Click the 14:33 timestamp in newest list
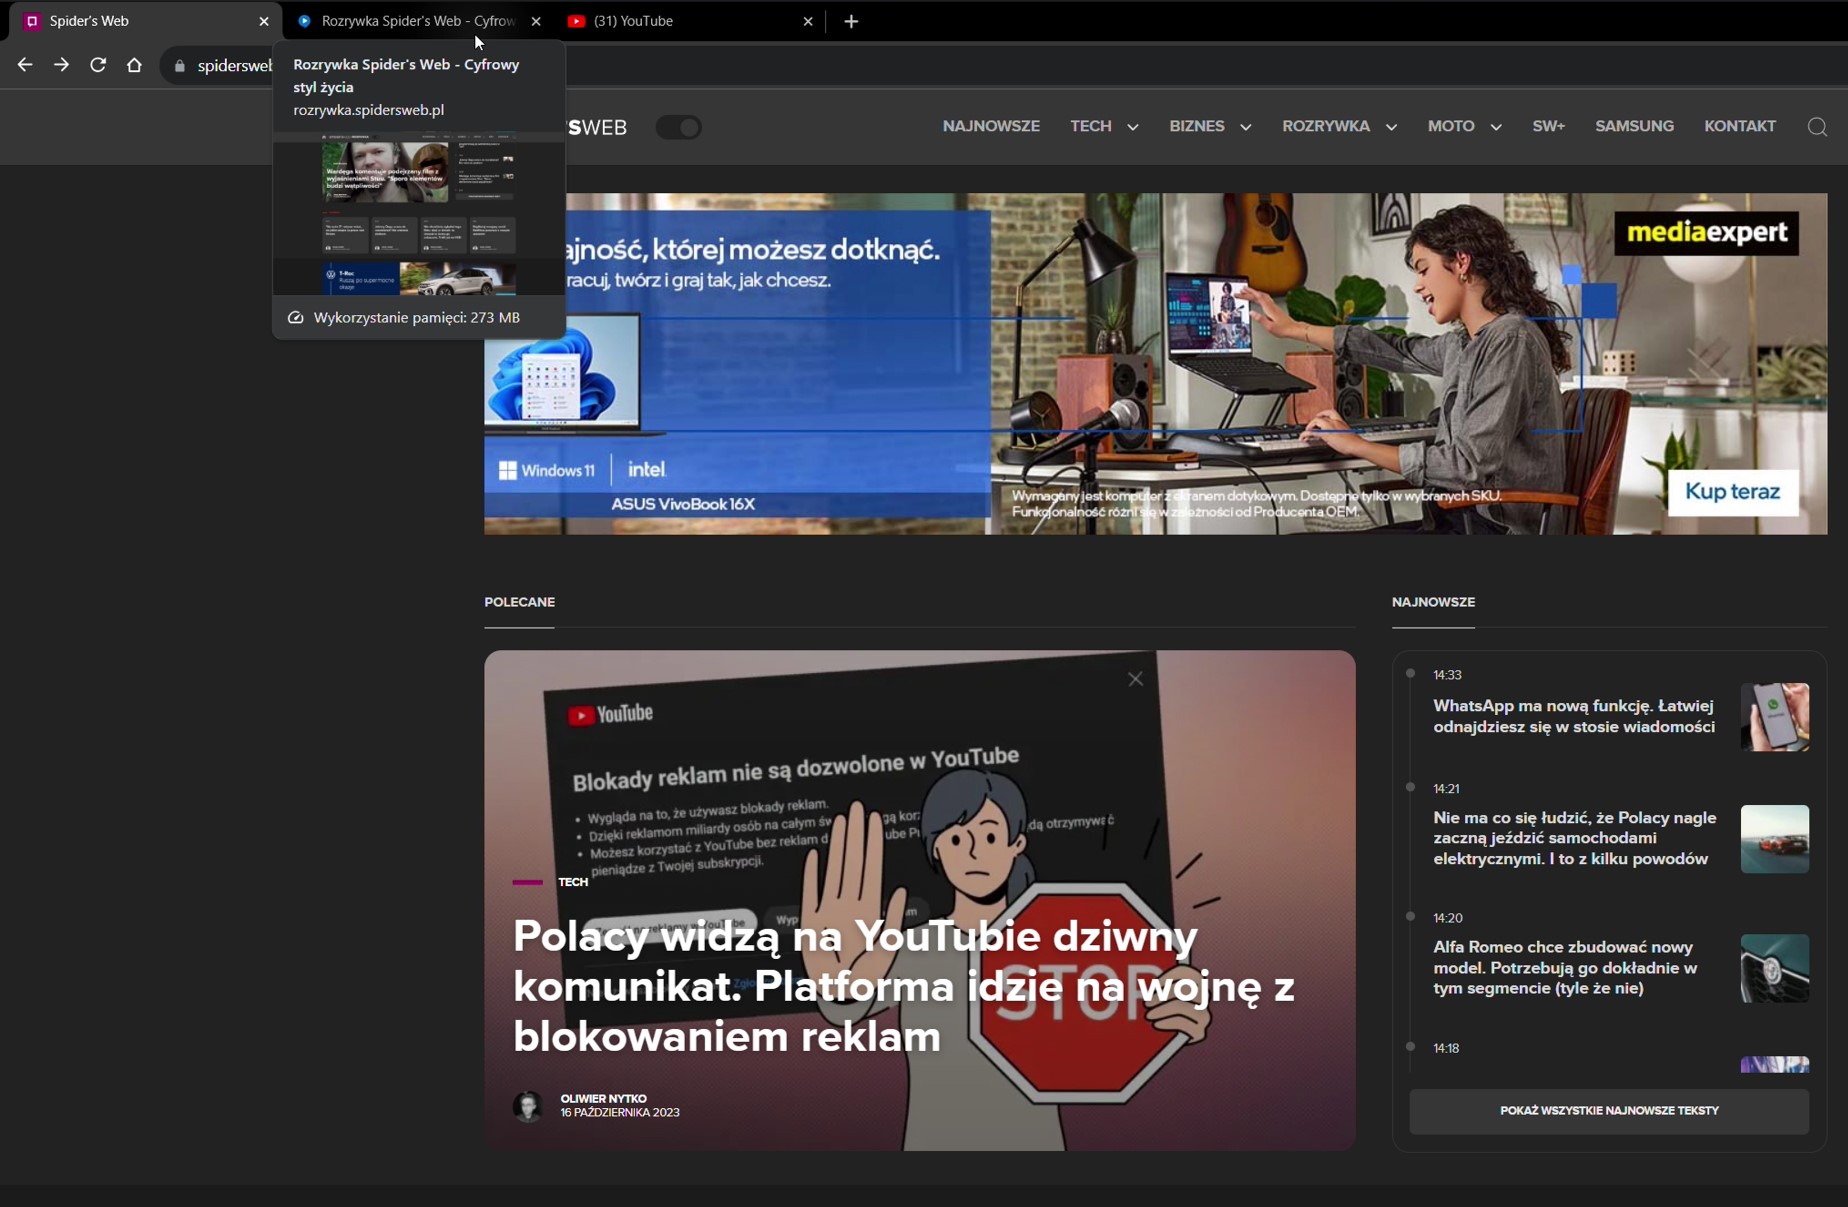Screen dimensions: 1848x1207 [x=1447, y=675]
